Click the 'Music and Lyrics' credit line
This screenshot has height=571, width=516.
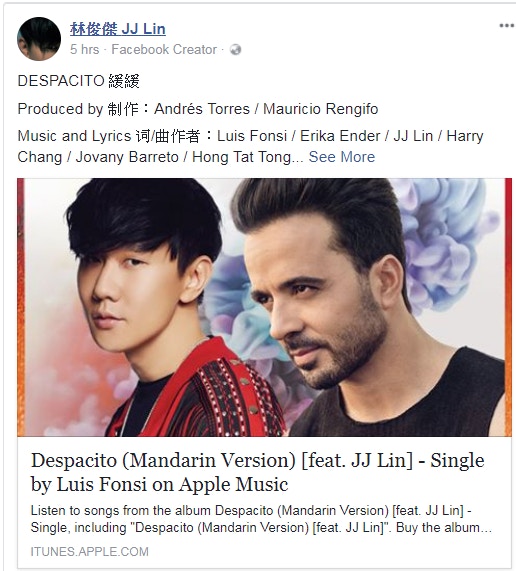coord(250,146)
